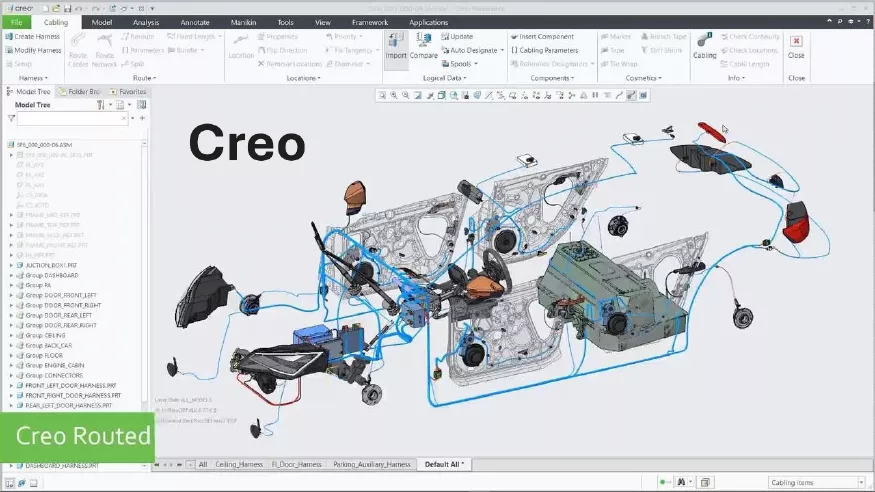Minimize the ribbon with the up arrow
Viewport: 875px width, 492px height.
829,22
